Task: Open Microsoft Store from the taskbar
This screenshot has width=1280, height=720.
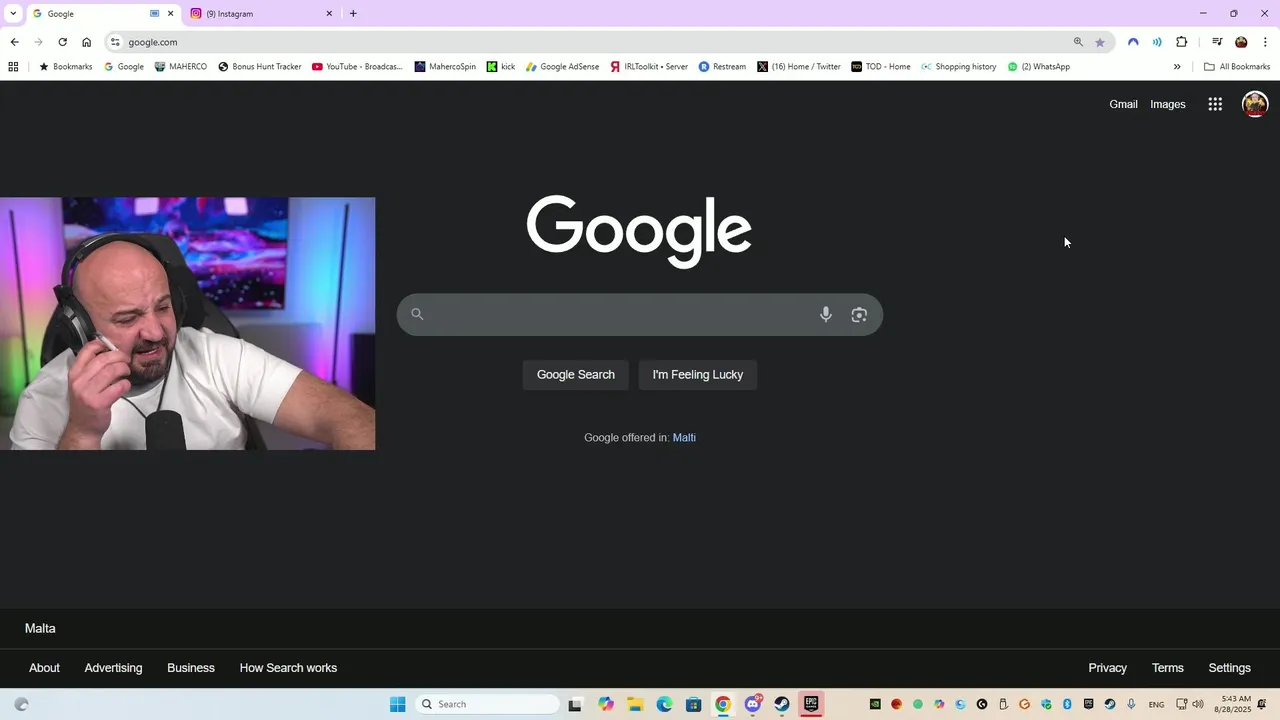Action: click(x=693, y=704)
